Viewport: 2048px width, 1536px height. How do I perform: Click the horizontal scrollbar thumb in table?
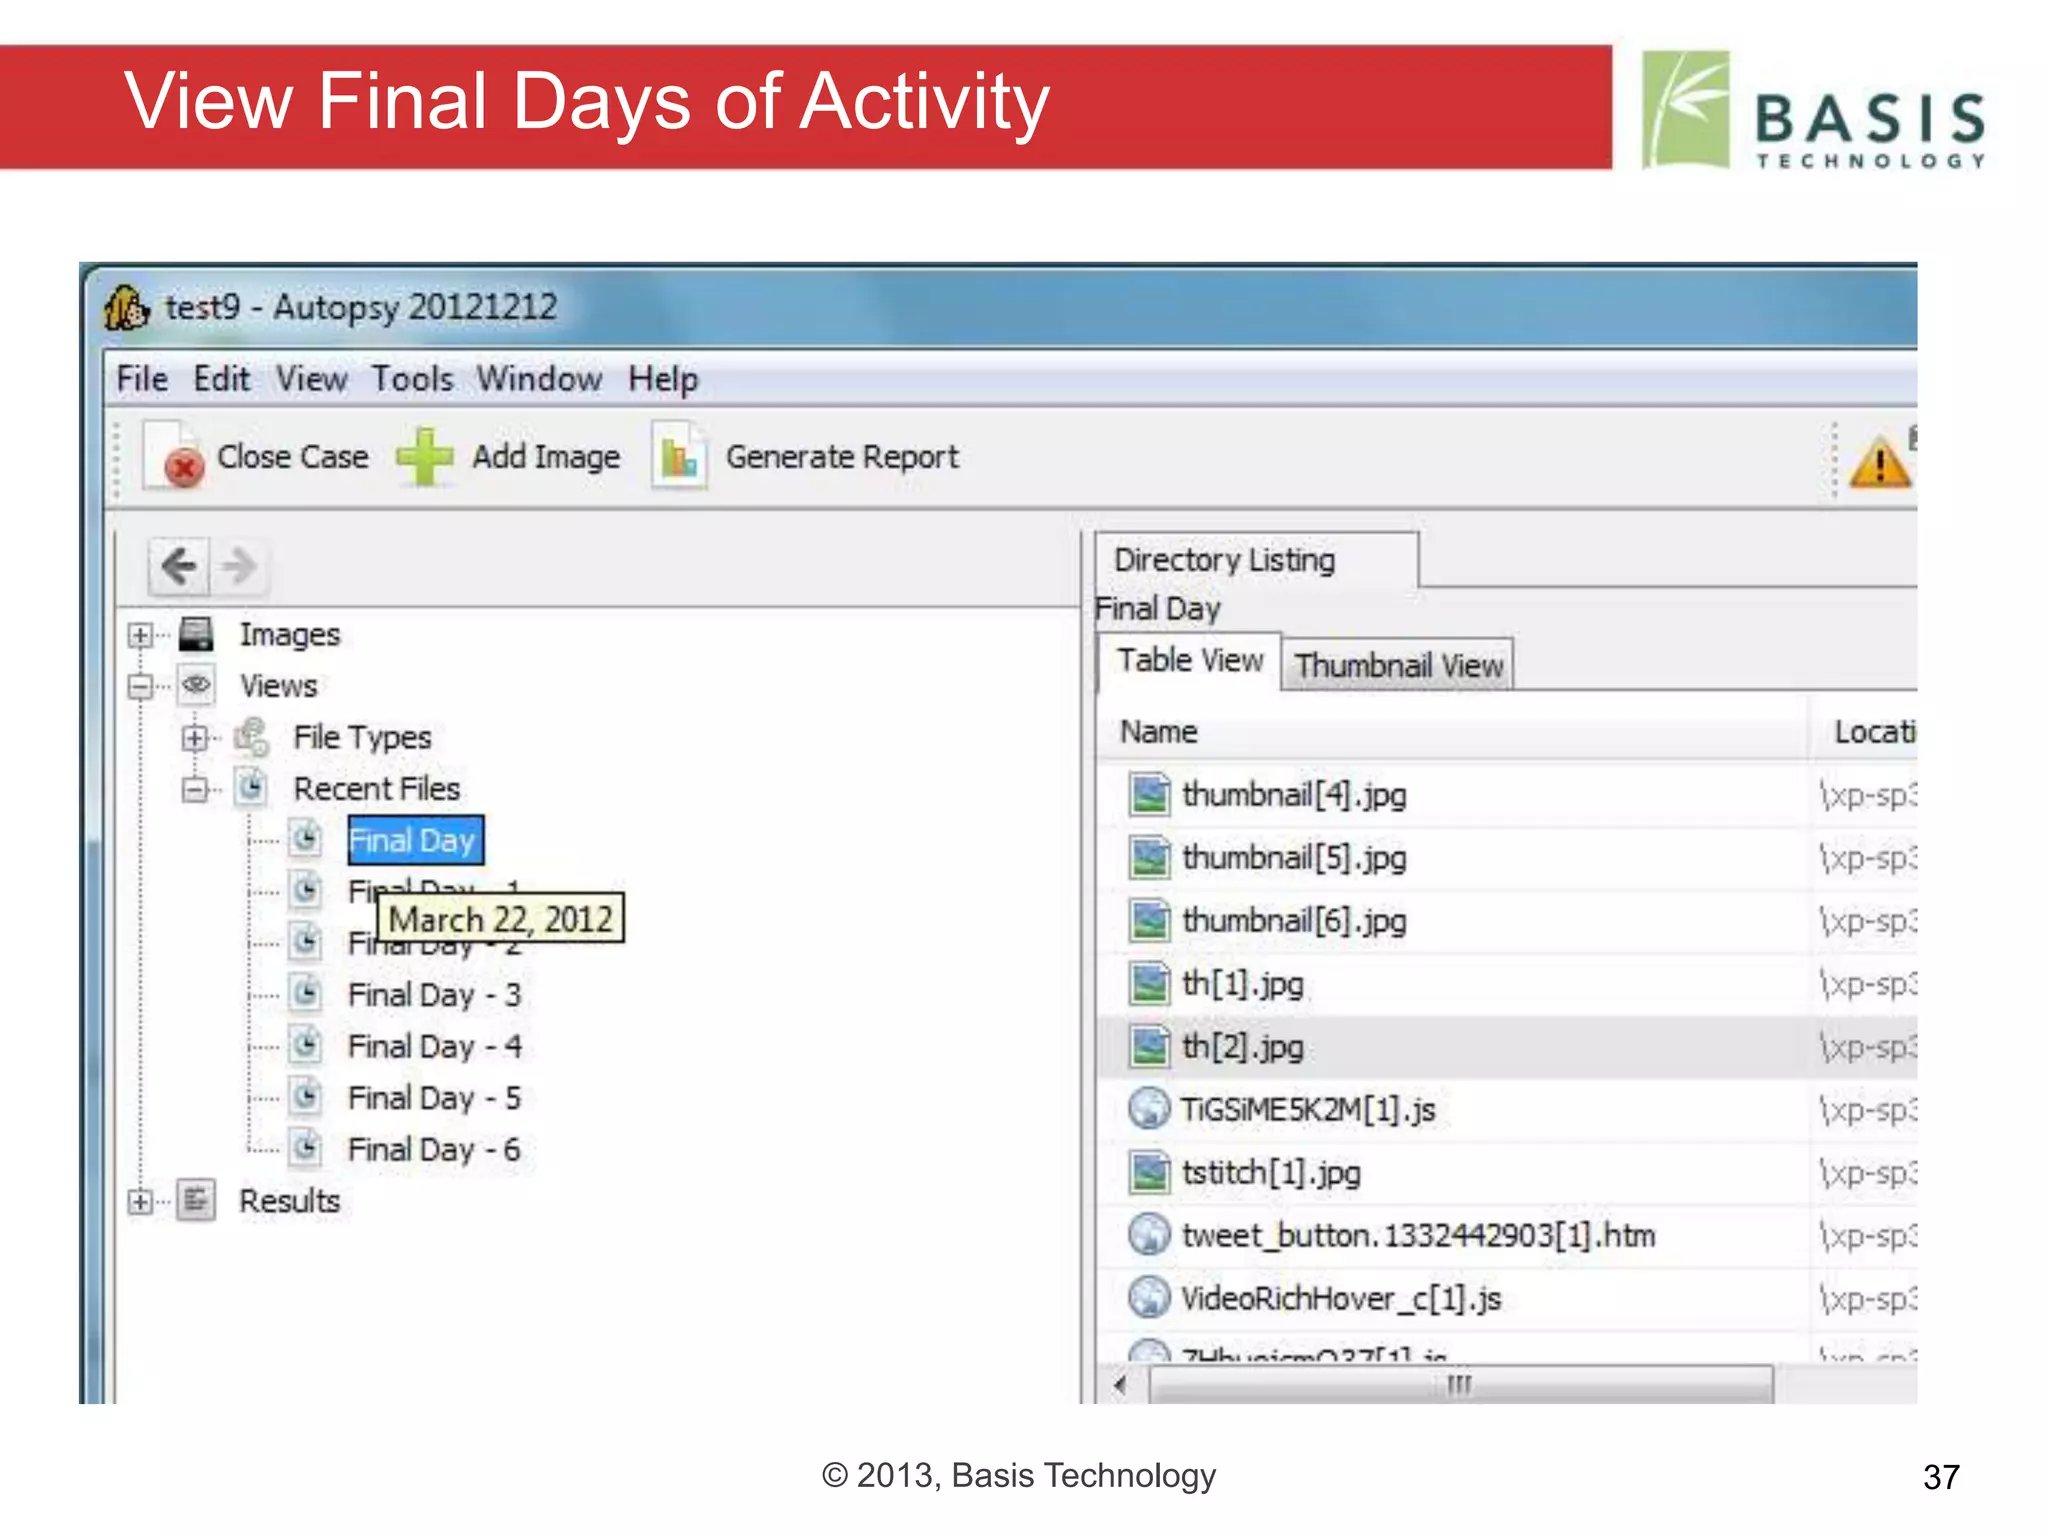click(1461, 1385)
